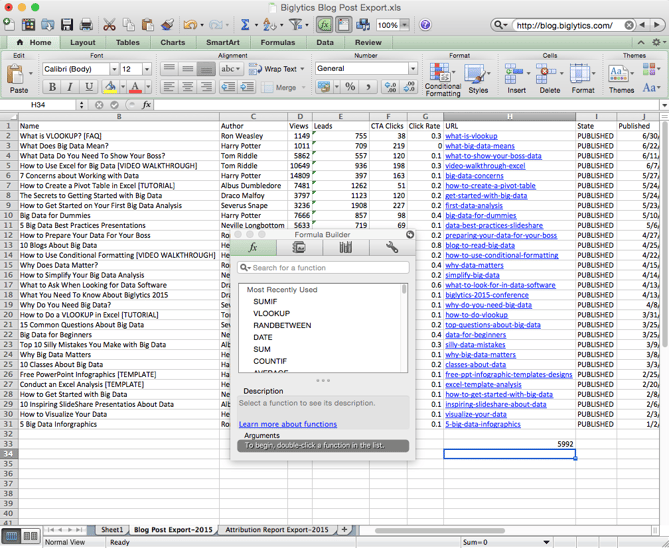The image size is (669, 548).
Task: Open the Reference Tools tab in Formula Builder
Action: click(x=345, y=247)
